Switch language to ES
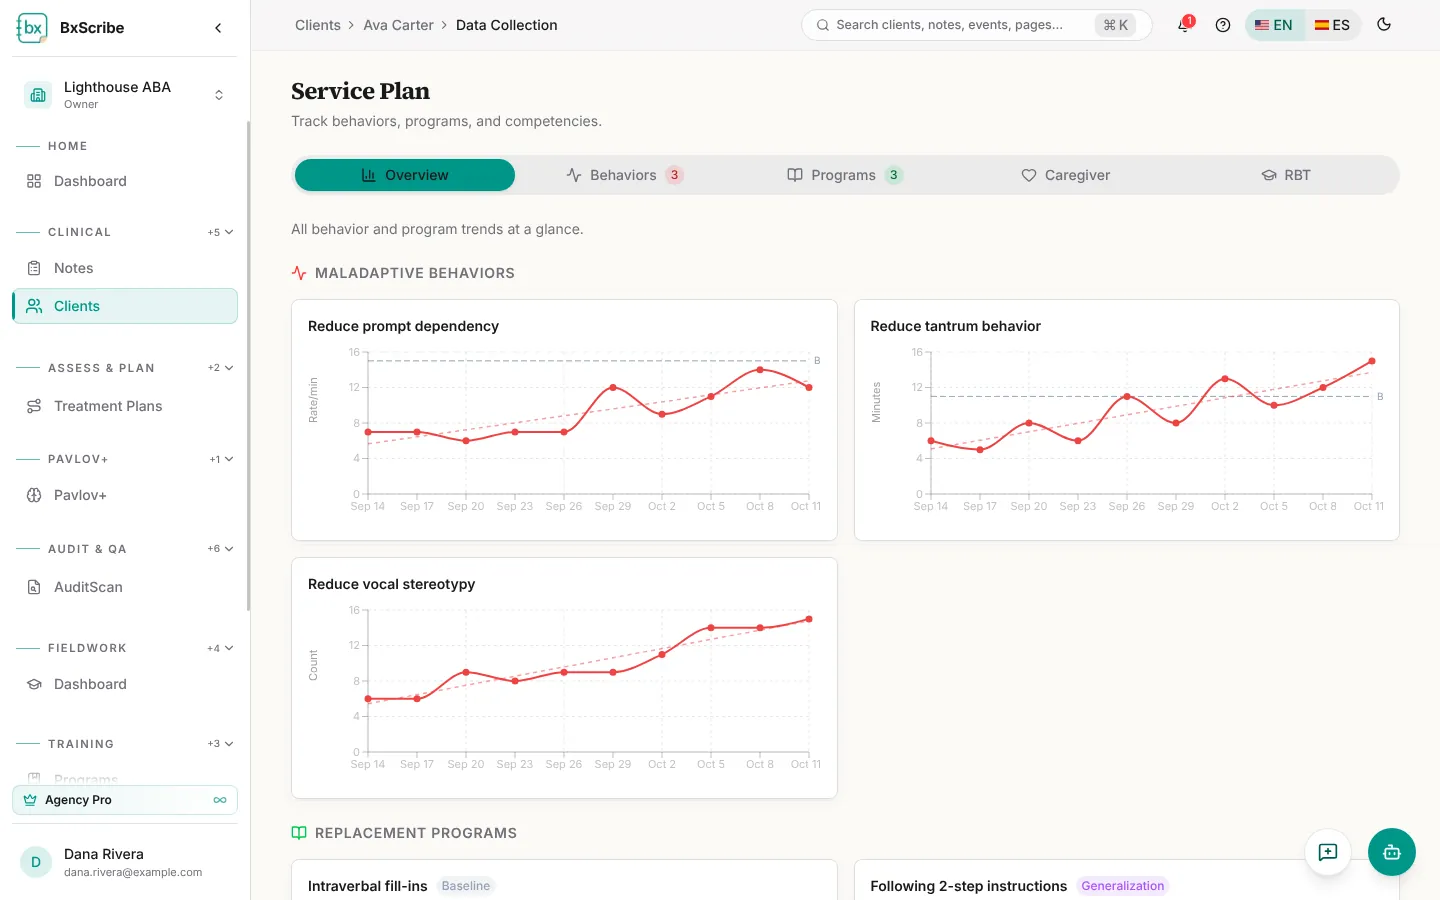 pyautogui.click(x=1332, y=25)
